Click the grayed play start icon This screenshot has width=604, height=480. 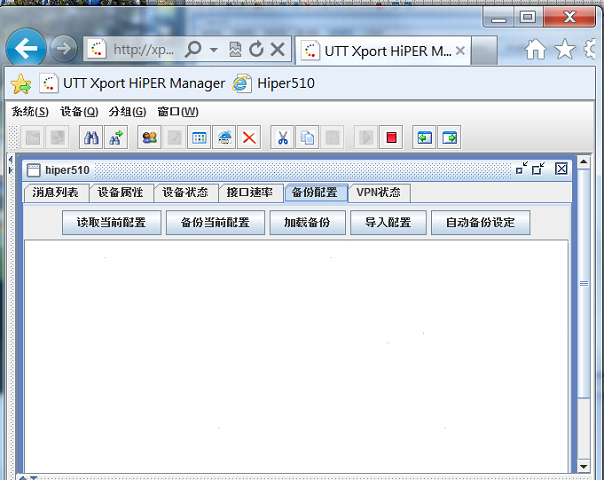pyautogui.click(x=366, y=137)
